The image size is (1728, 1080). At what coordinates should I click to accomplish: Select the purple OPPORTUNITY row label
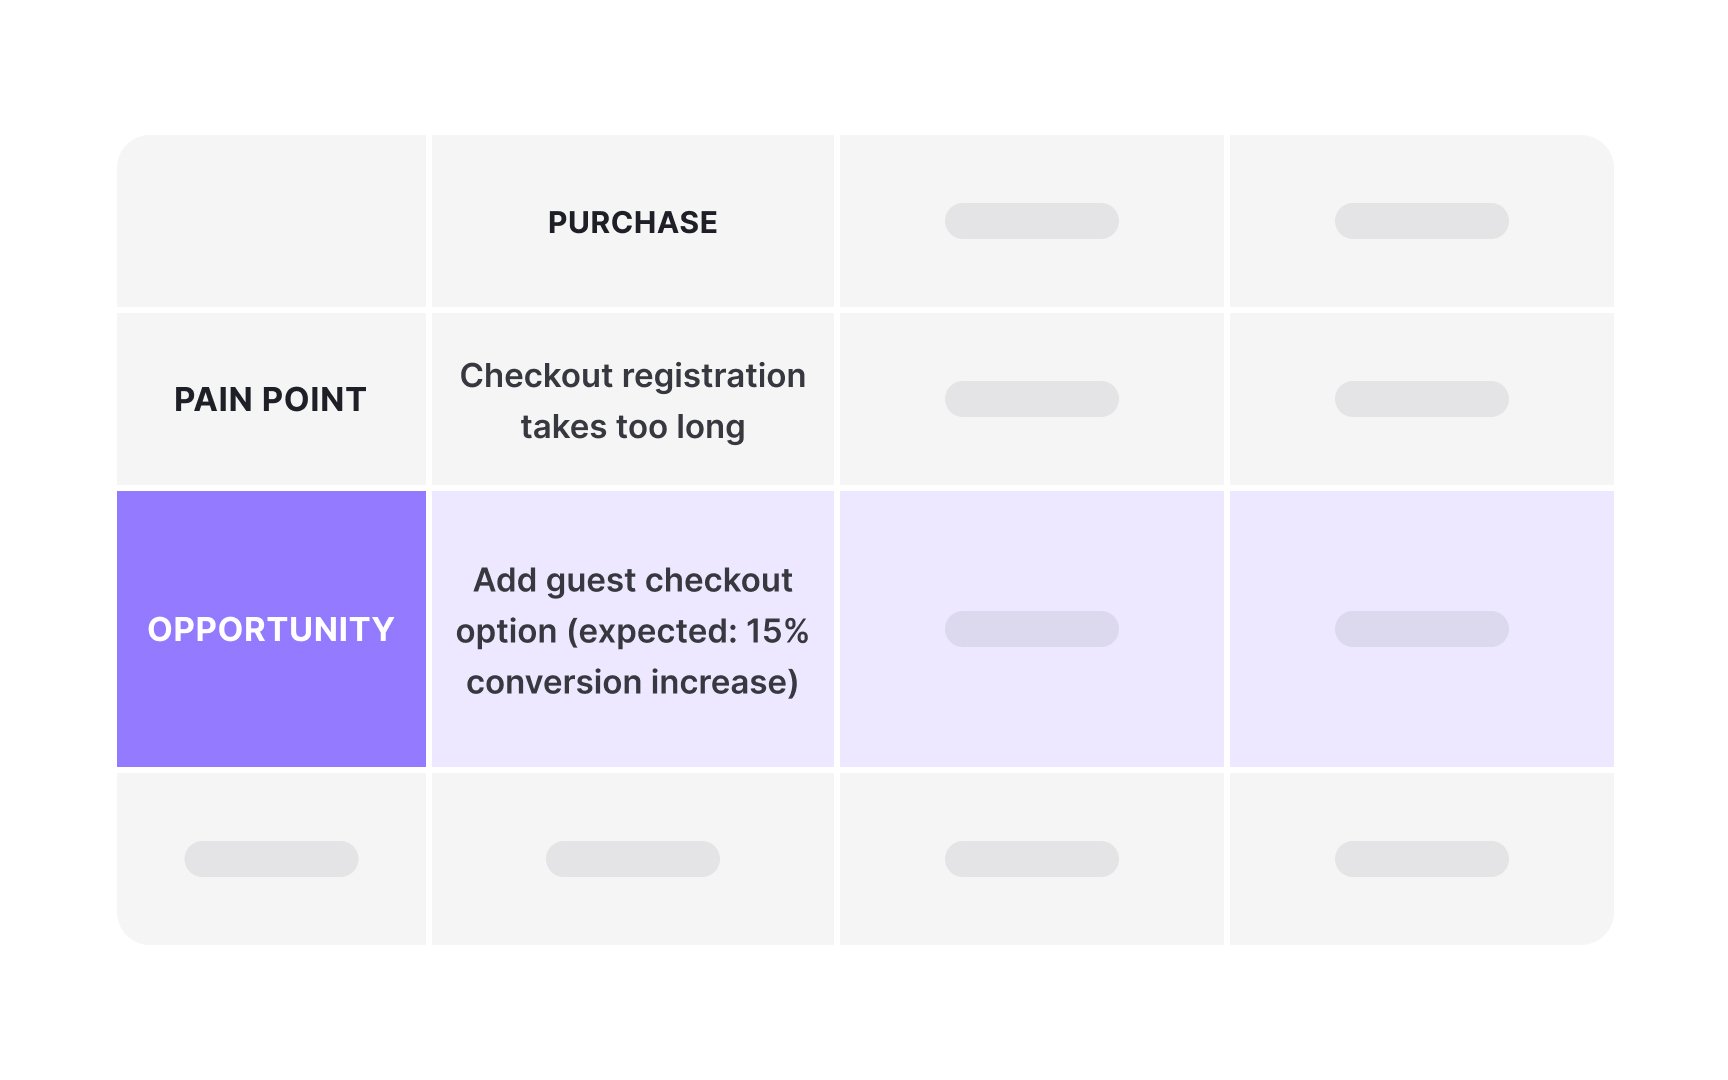(x=271, y=629)
